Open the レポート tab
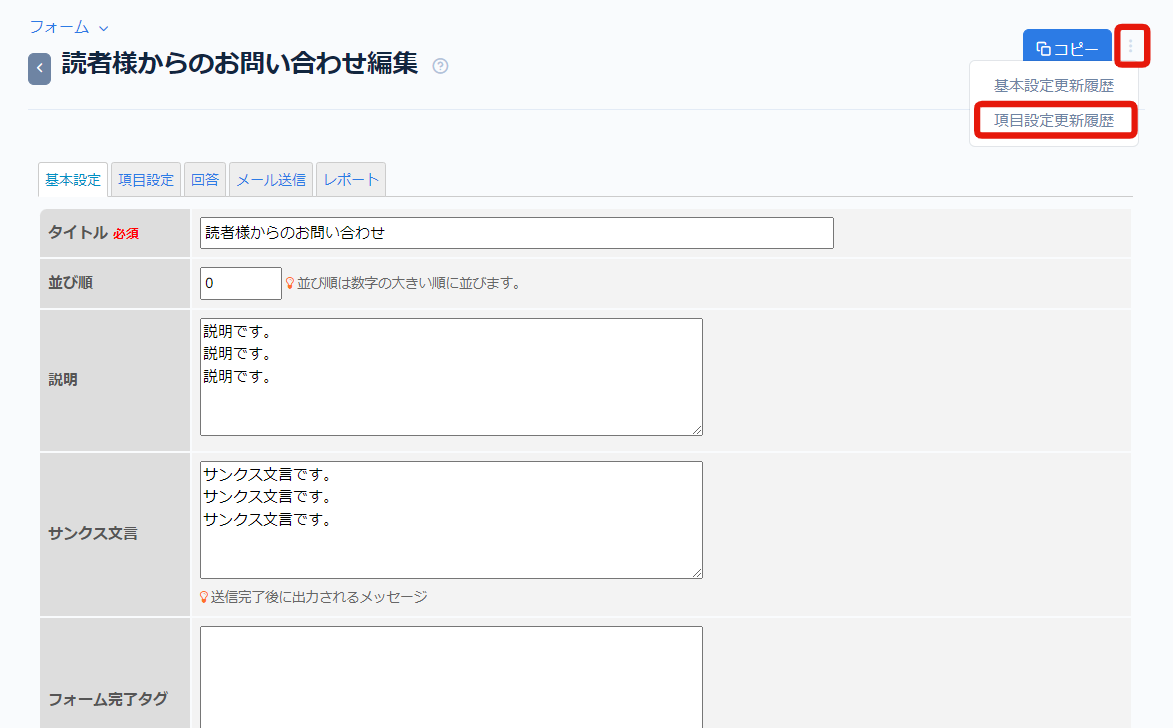This screenshot has width=1173, height=728. [351, 180]
